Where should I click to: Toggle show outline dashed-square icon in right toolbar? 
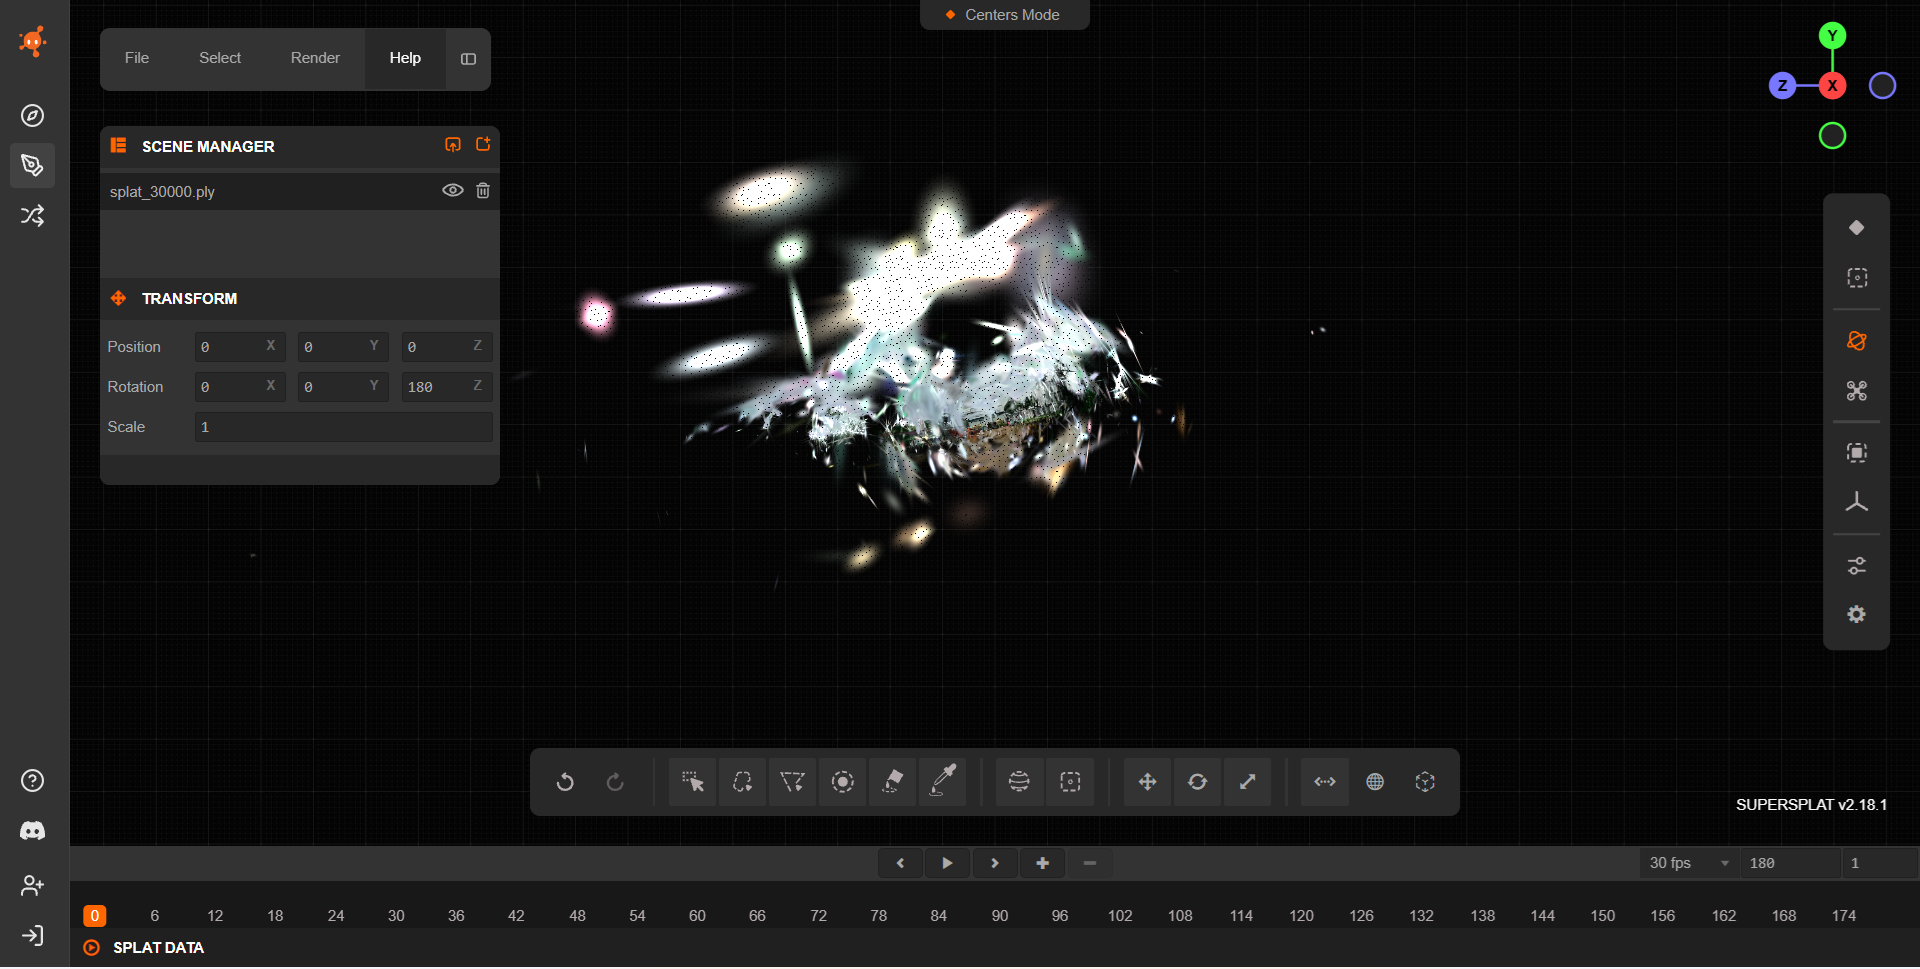(1857, 278)
